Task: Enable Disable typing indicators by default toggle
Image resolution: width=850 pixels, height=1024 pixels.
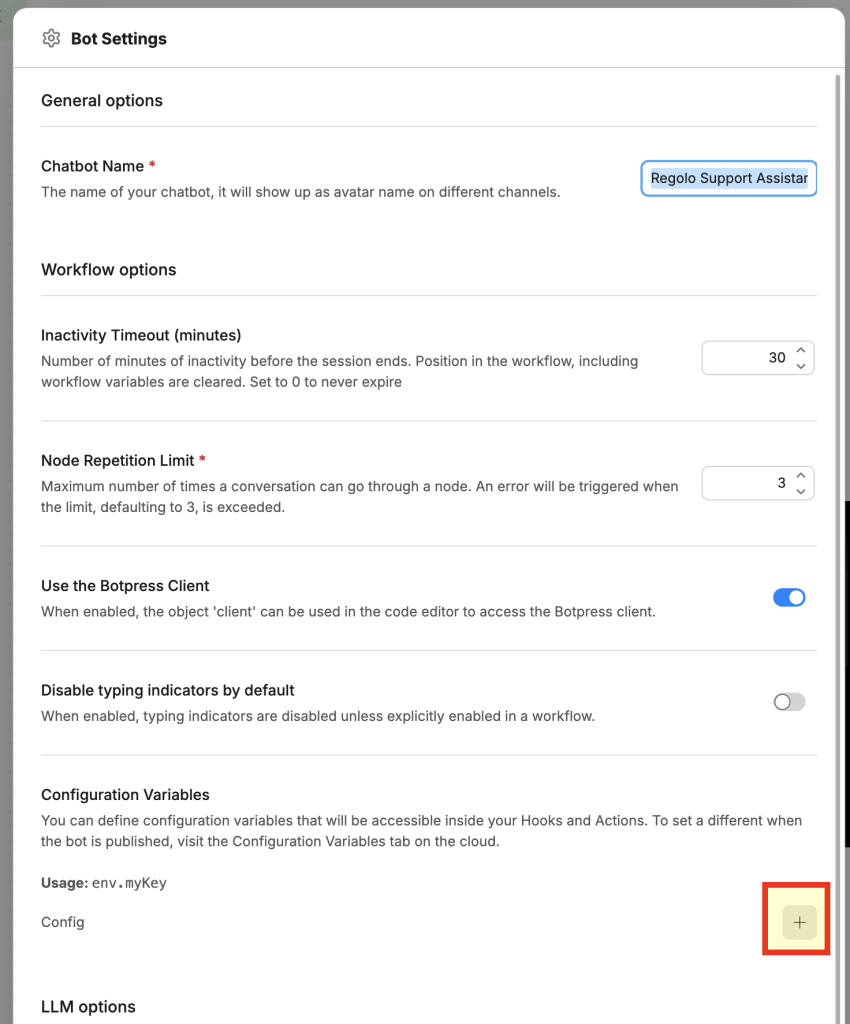Action: (x=789, y=702)
